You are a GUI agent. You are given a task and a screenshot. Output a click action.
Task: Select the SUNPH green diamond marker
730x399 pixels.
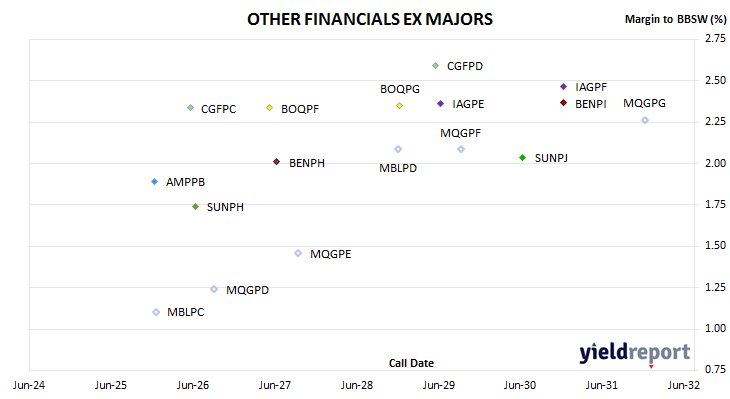pos(196,206)
